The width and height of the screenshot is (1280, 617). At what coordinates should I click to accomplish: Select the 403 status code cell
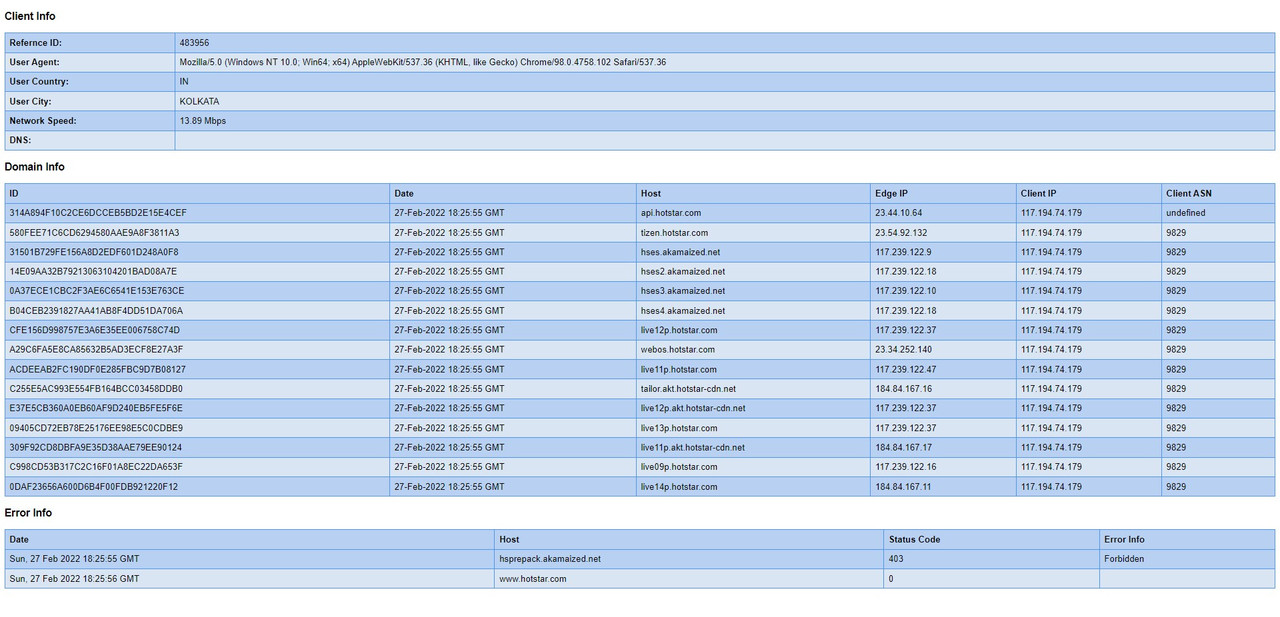895,559
